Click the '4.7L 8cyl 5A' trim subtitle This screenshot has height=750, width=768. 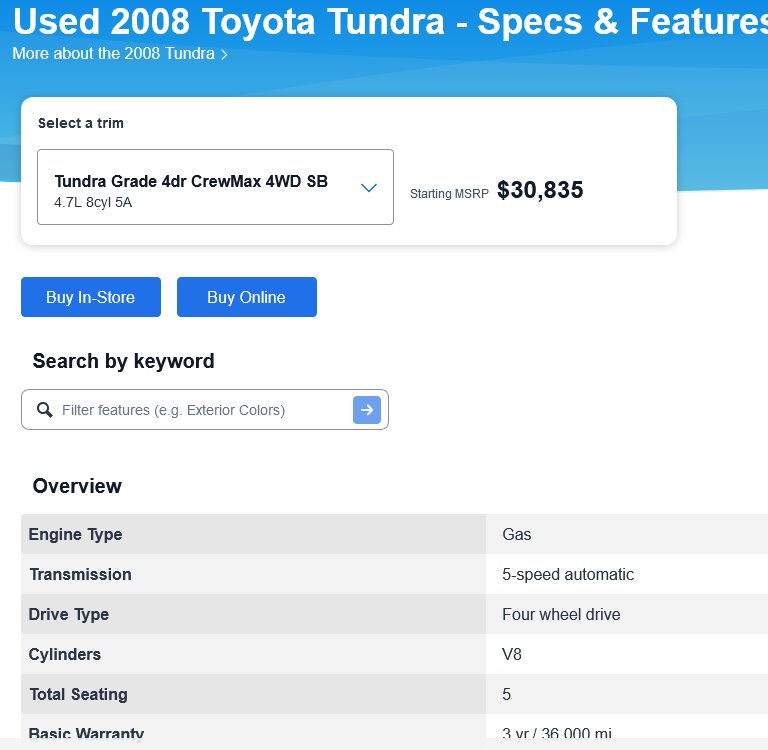(93, 202)
